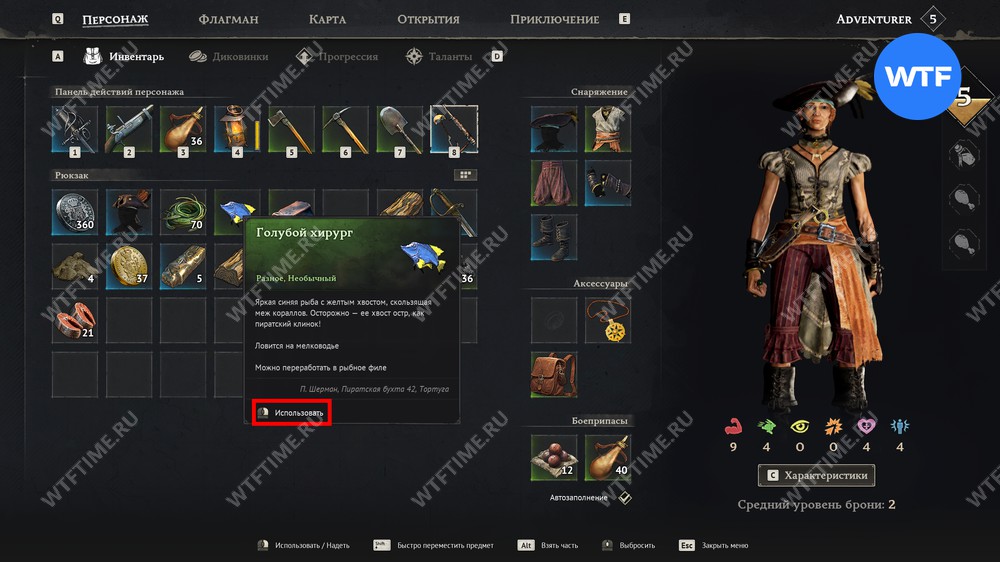Click the Использовать button in tooltip
Screen dimensions: 1000x562
pyautogui.click(x=291, y=413)
